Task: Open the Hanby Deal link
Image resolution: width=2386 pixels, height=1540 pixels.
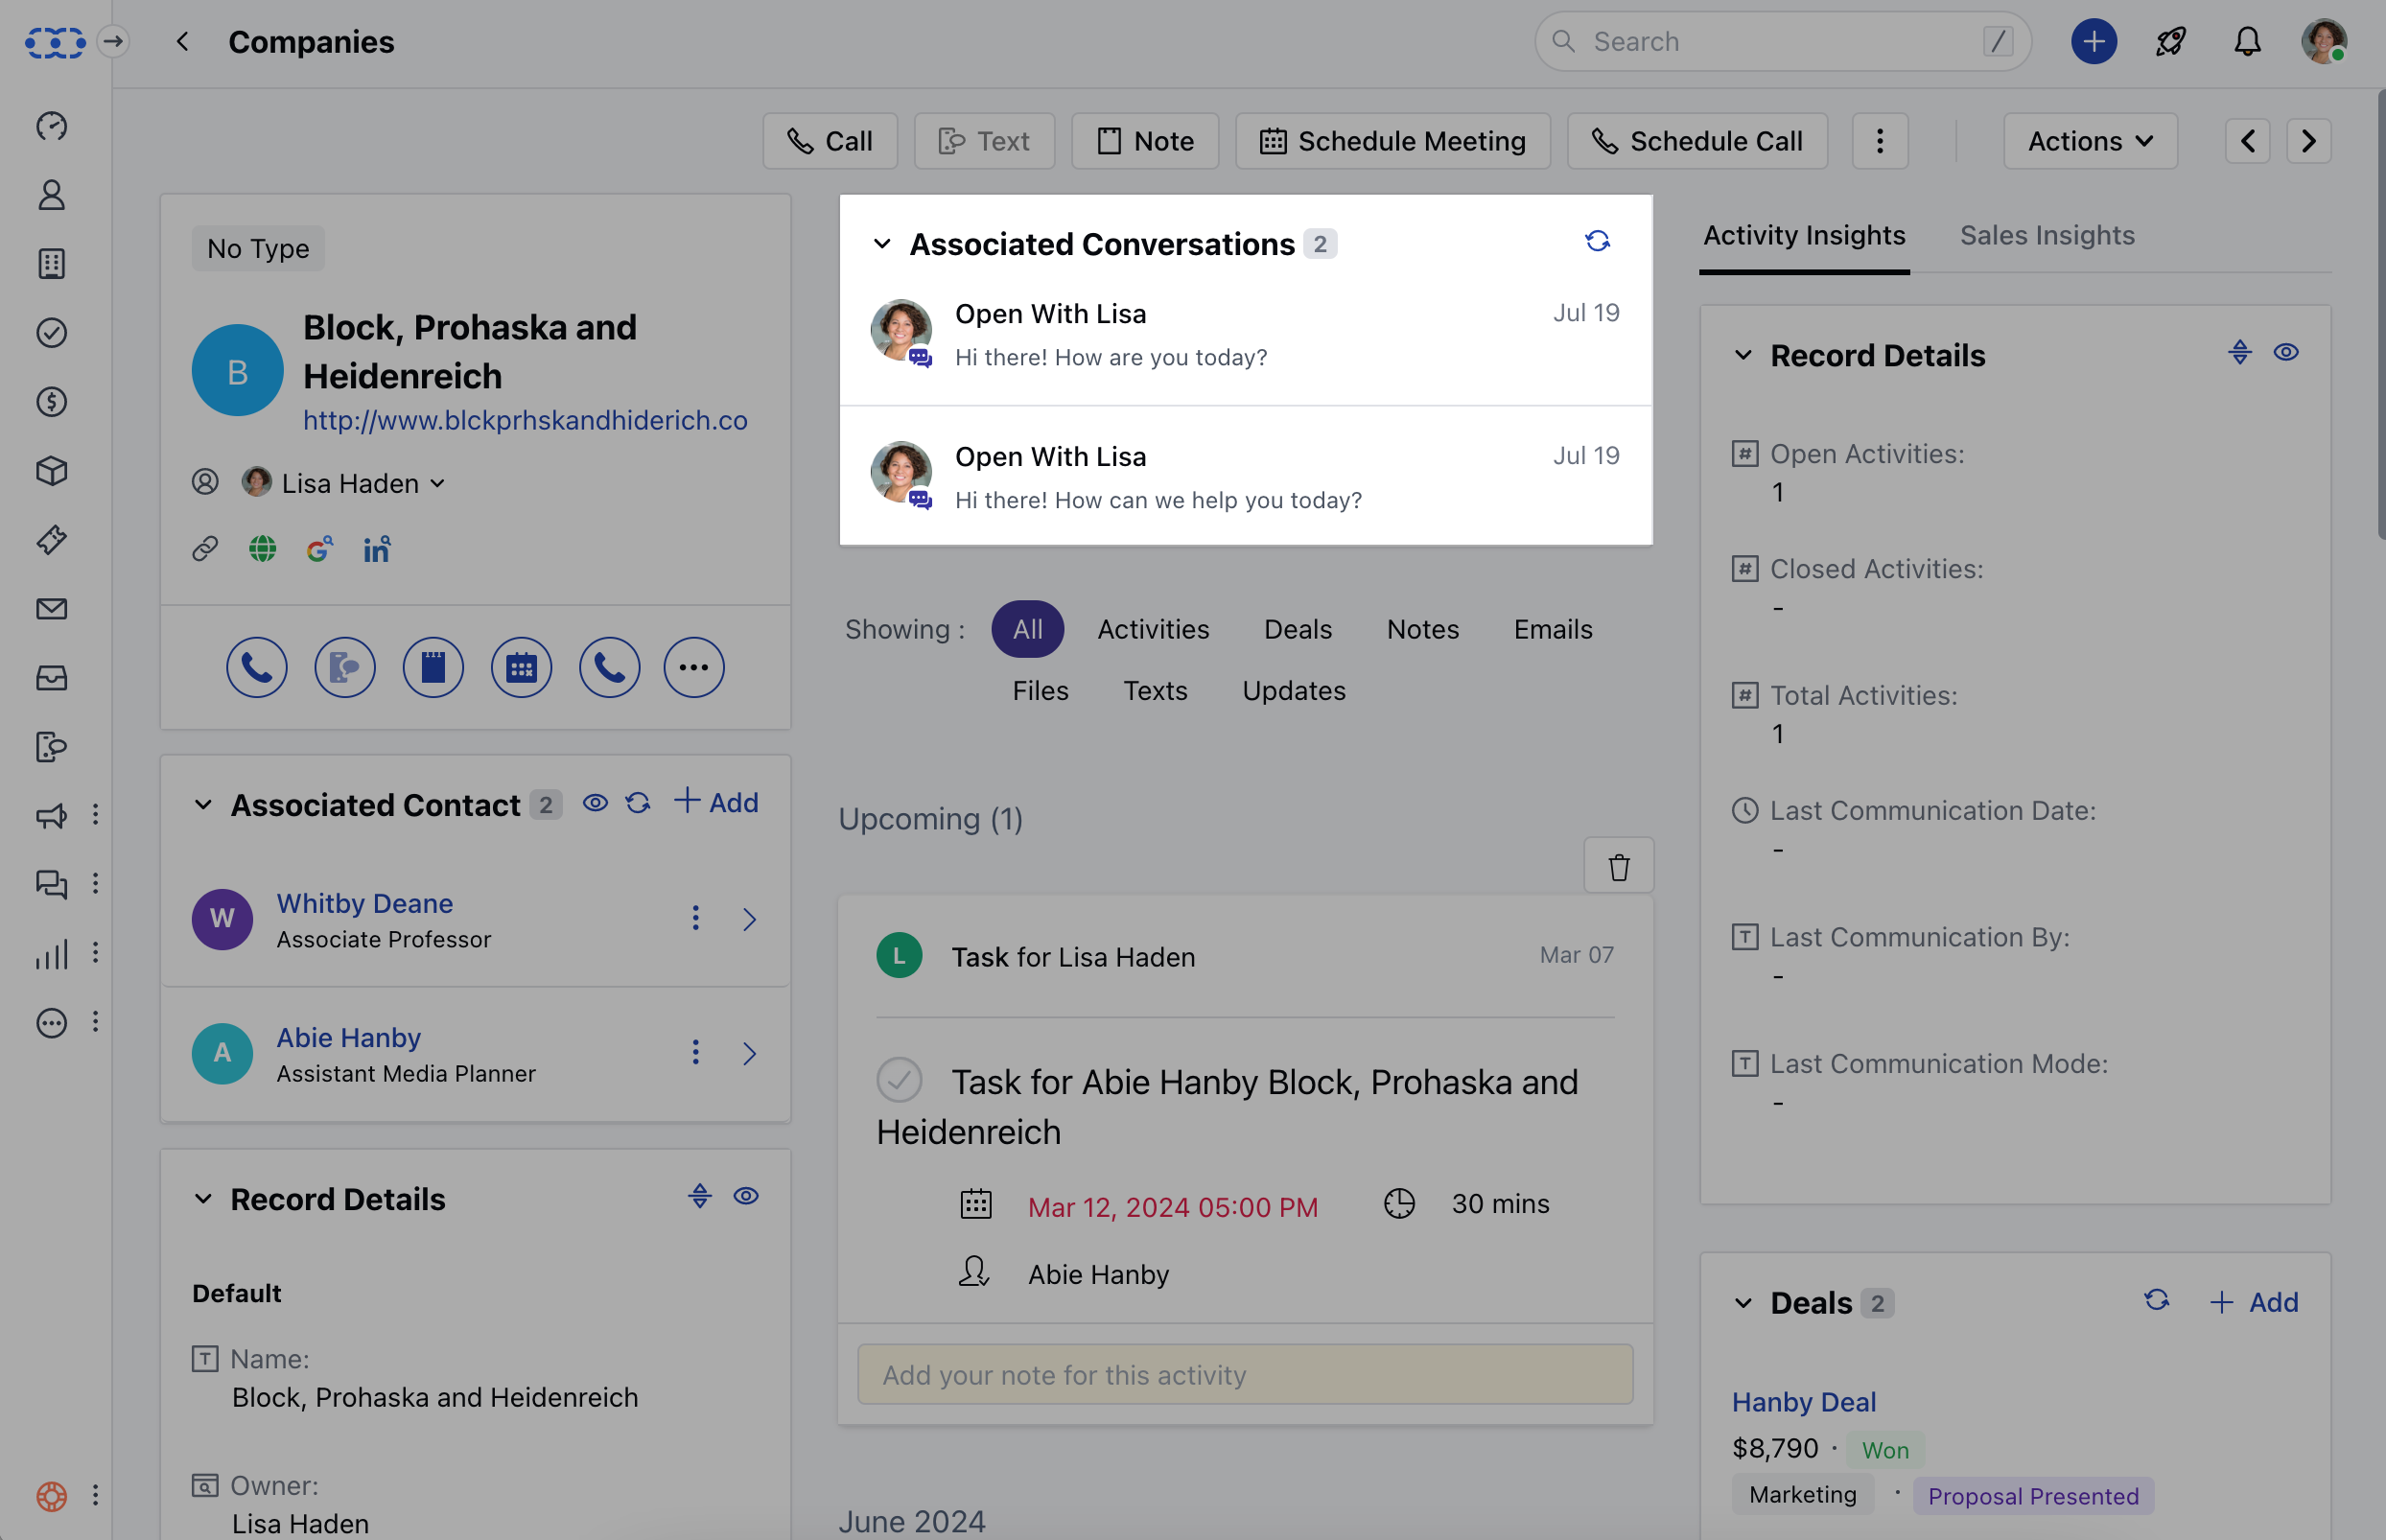Action: [1803, 1402]
